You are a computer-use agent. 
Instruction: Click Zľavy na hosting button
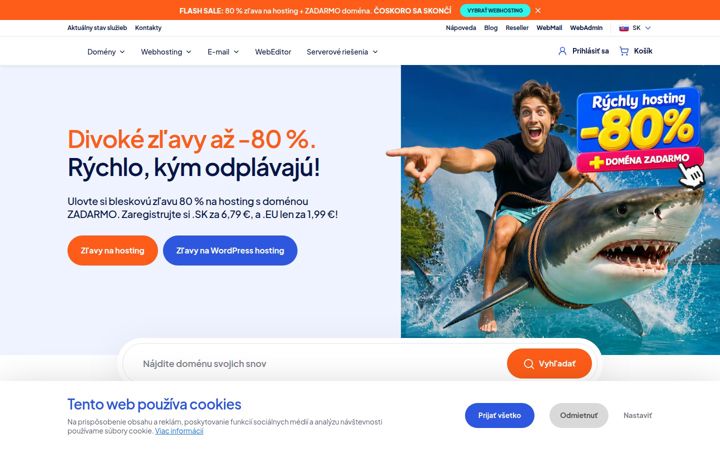(x=112, y=250)
